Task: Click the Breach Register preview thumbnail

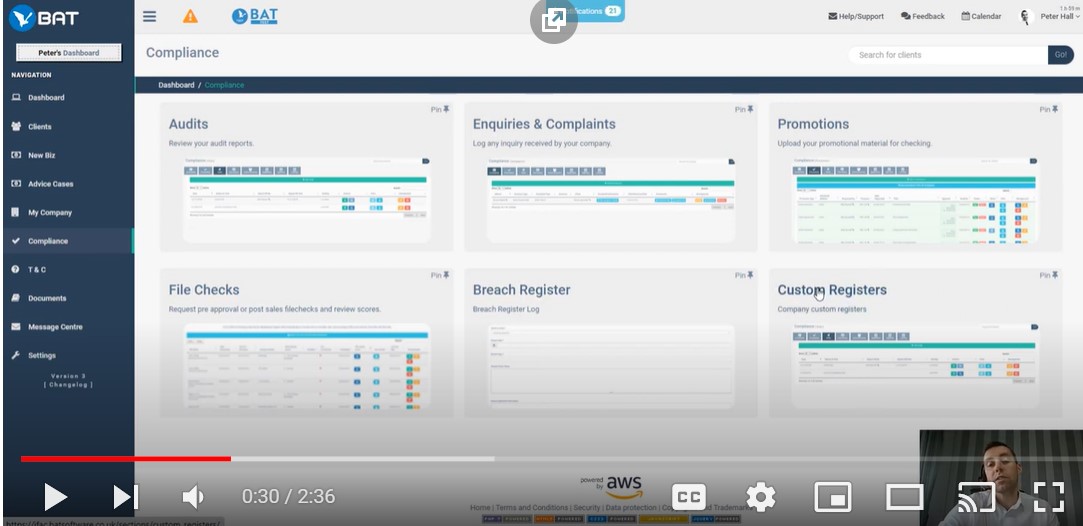Action: pyautogui.click(x=611, y=366)
